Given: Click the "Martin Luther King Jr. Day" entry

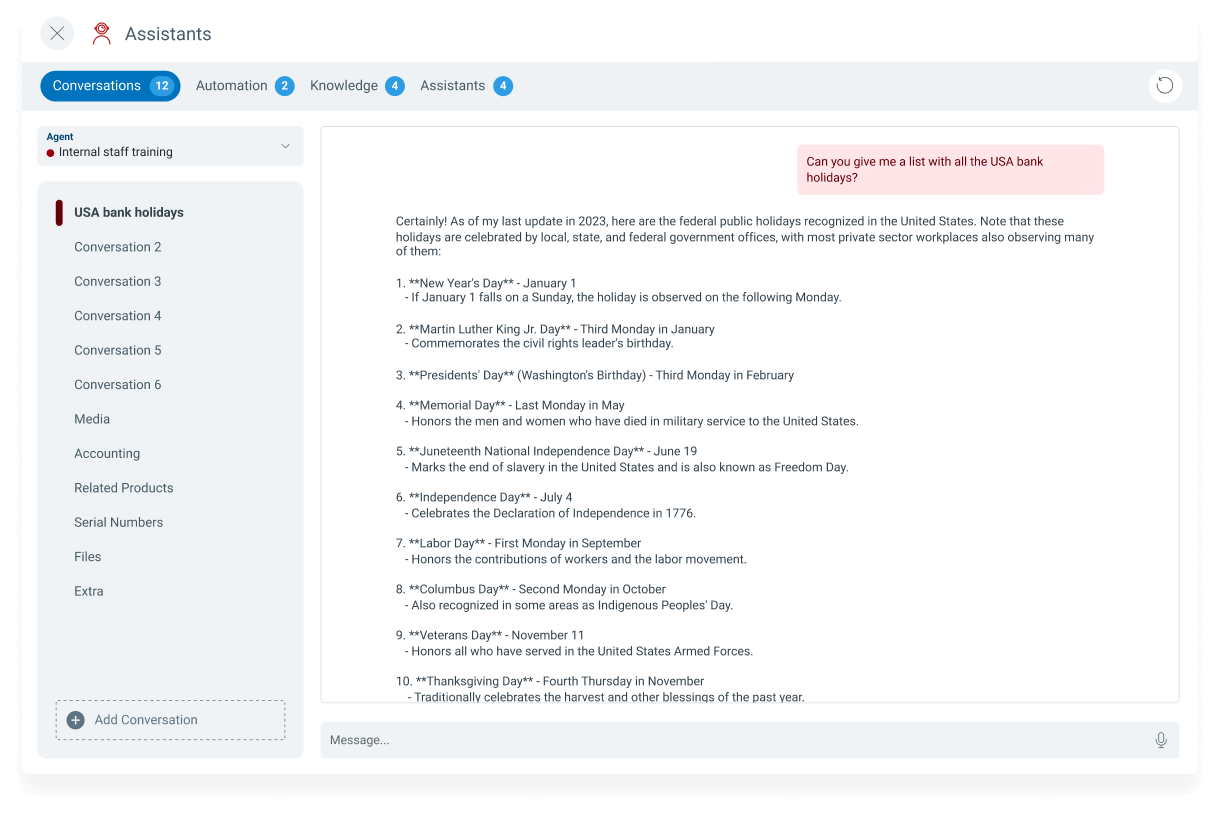Looking at the screenshot, I should [x=556, y=336].
